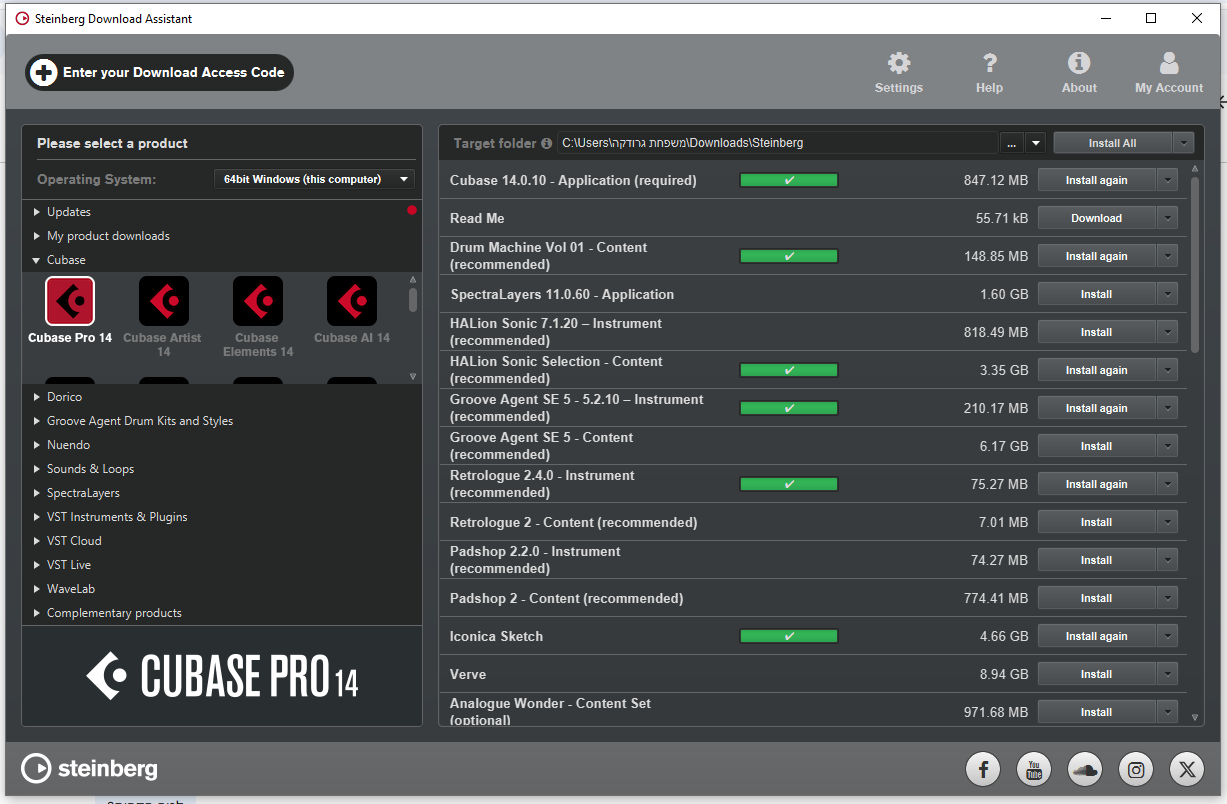This screenshot has width=1227, height=804.
Task: Click Enter your Download Access Code button
Action: [x=159, y=72]
